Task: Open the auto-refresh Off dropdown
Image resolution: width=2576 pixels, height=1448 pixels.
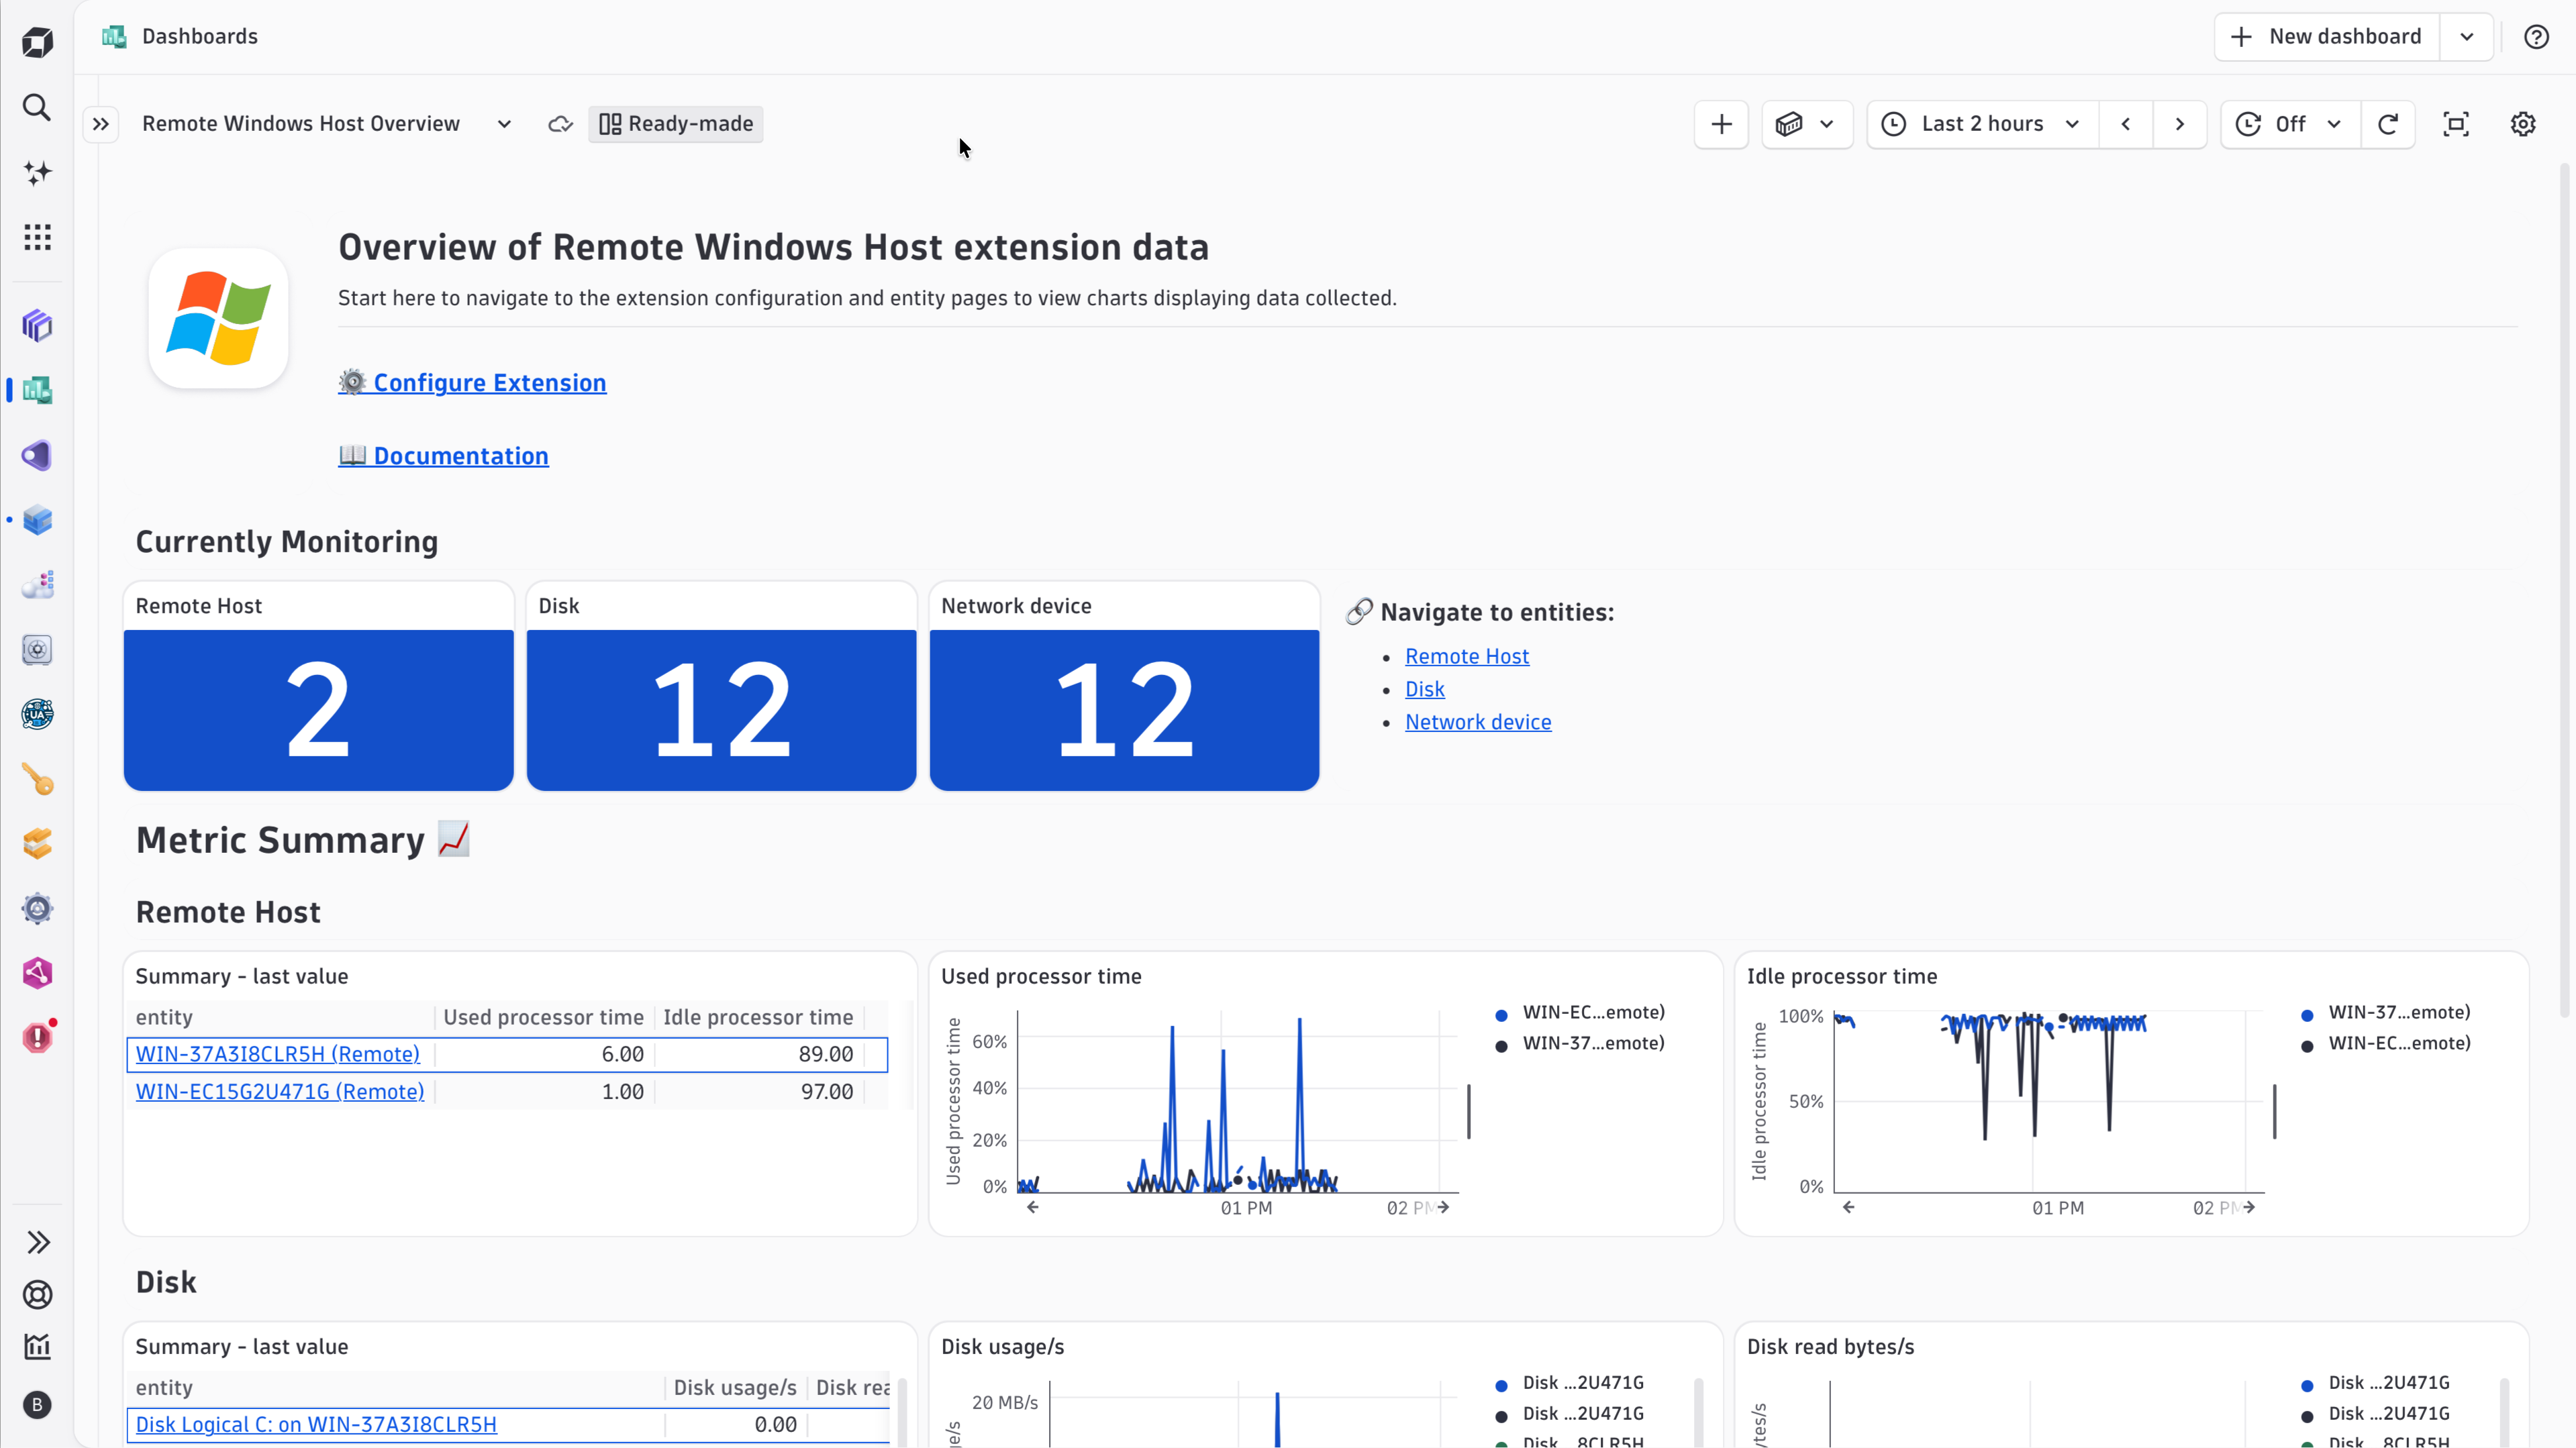Action: coord(2290,124)
